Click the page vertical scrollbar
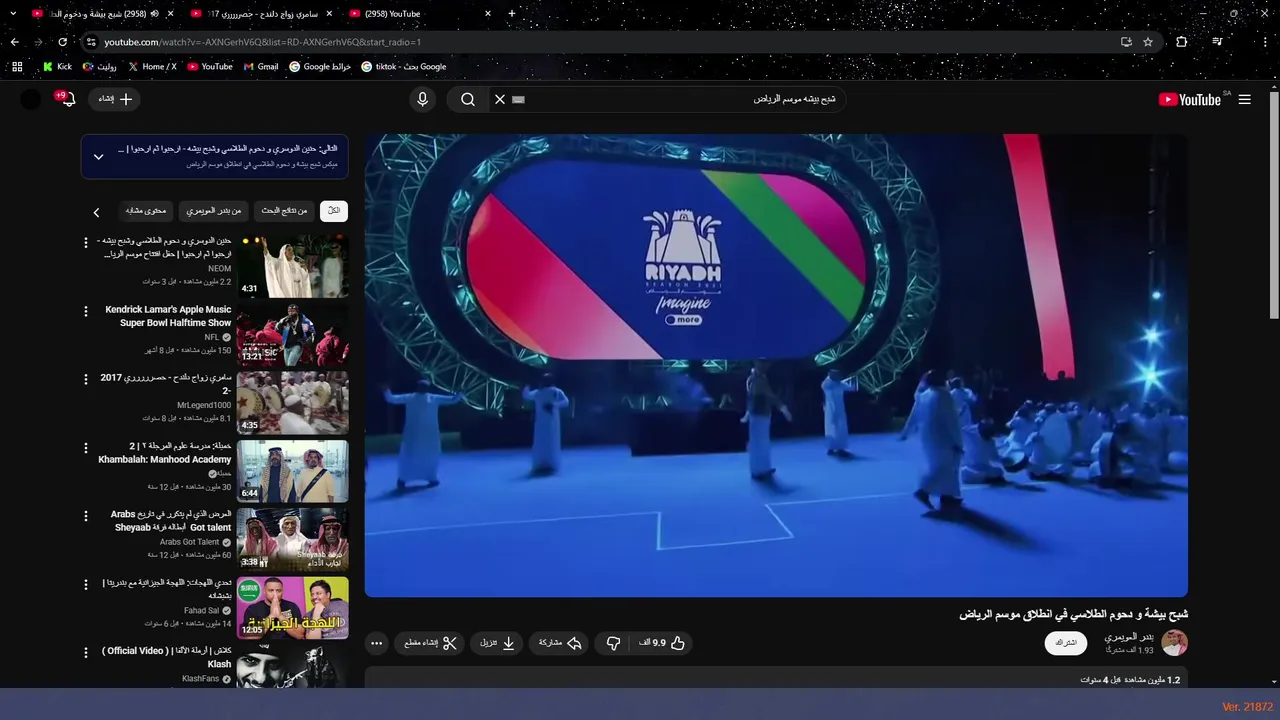This screenshot has width=1280, height=720. [1274, 205]
